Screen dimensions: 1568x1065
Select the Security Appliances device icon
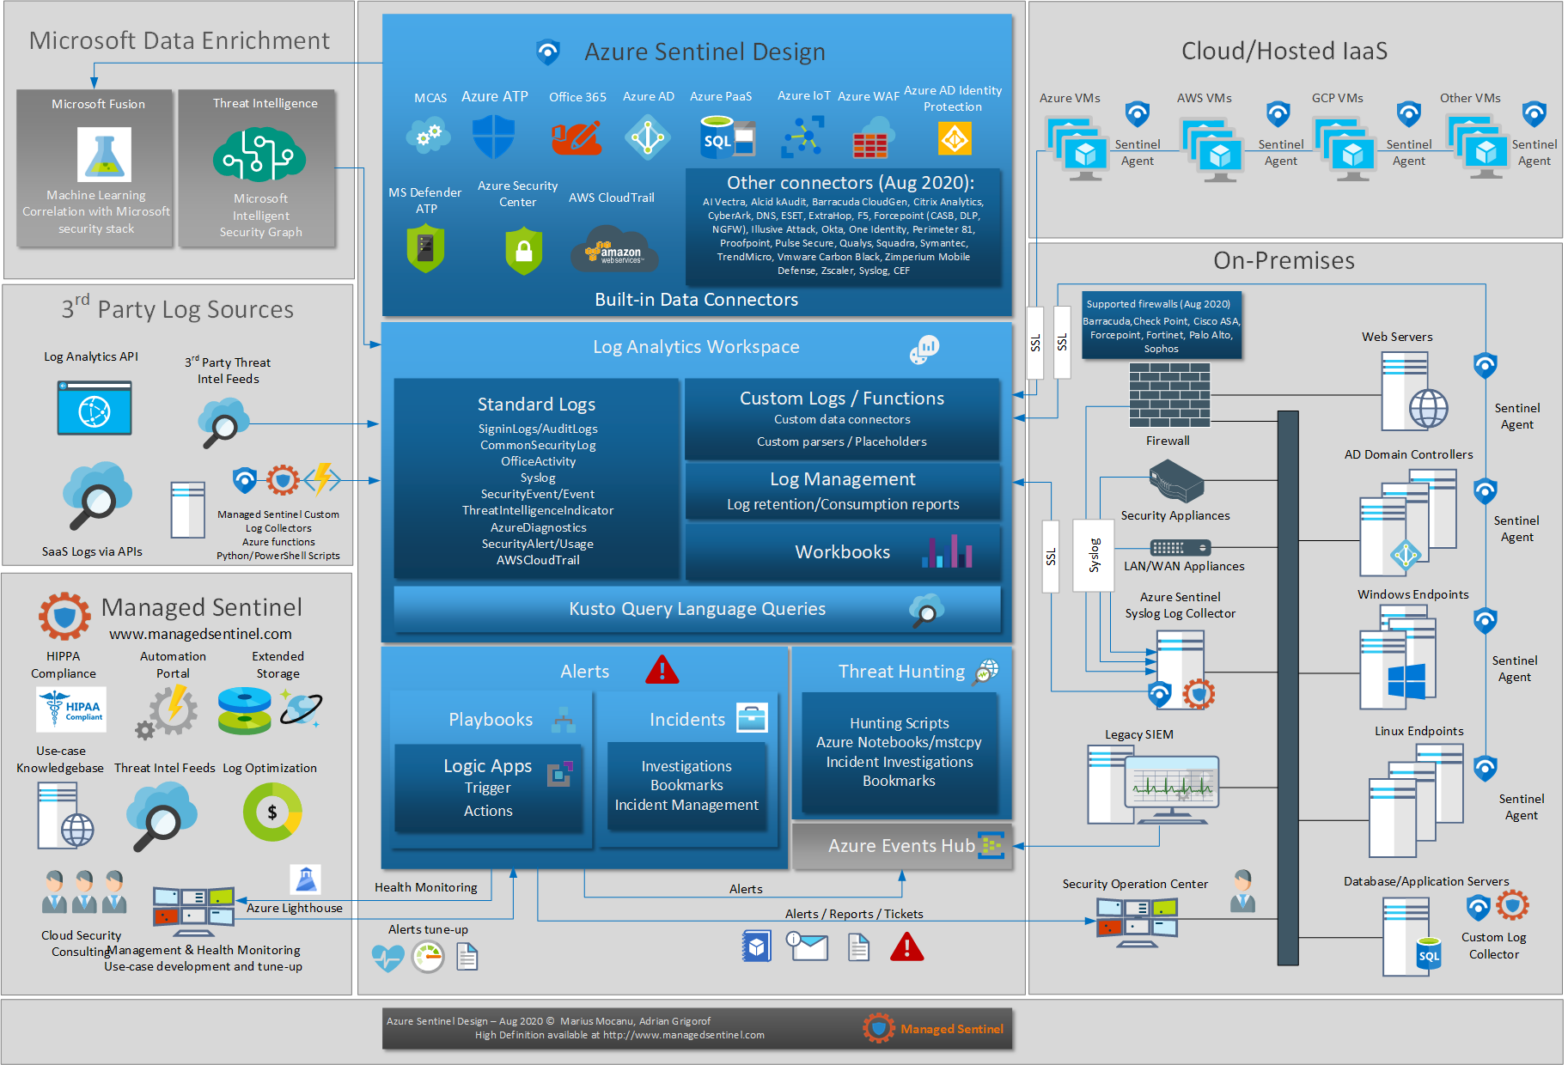point(1176,482)
